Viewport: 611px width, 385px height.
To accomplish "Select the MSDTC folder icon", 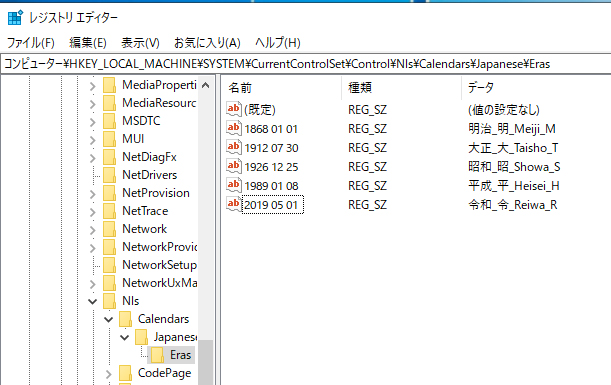I will point(109,121).
